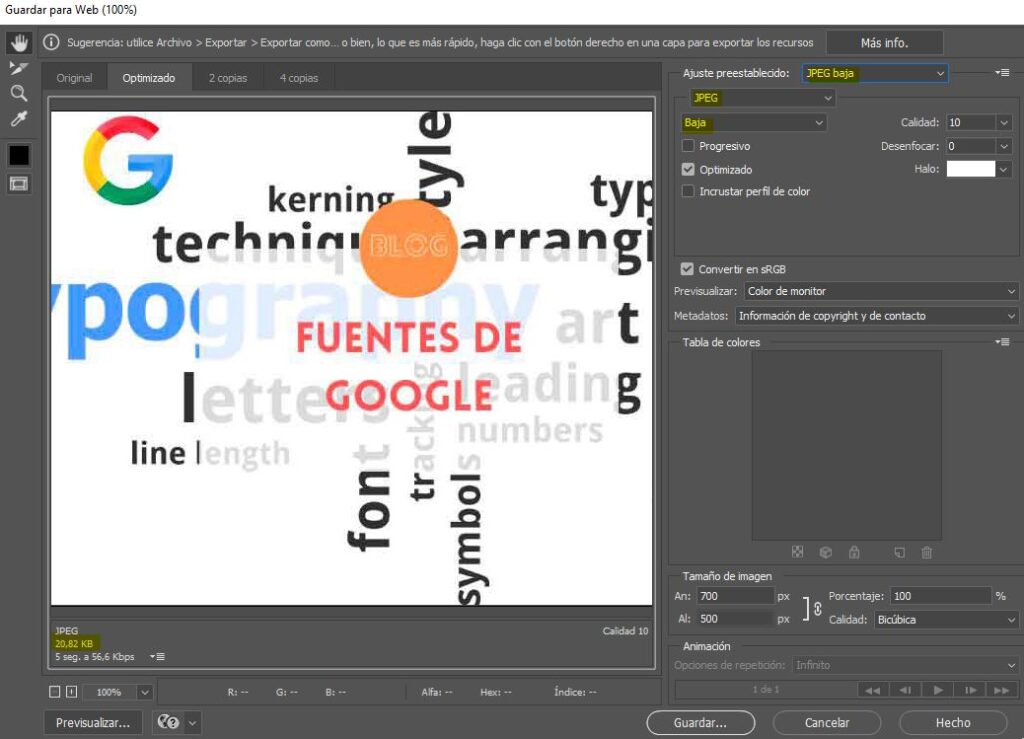Click the info suggestion icon

click(51, 42)
